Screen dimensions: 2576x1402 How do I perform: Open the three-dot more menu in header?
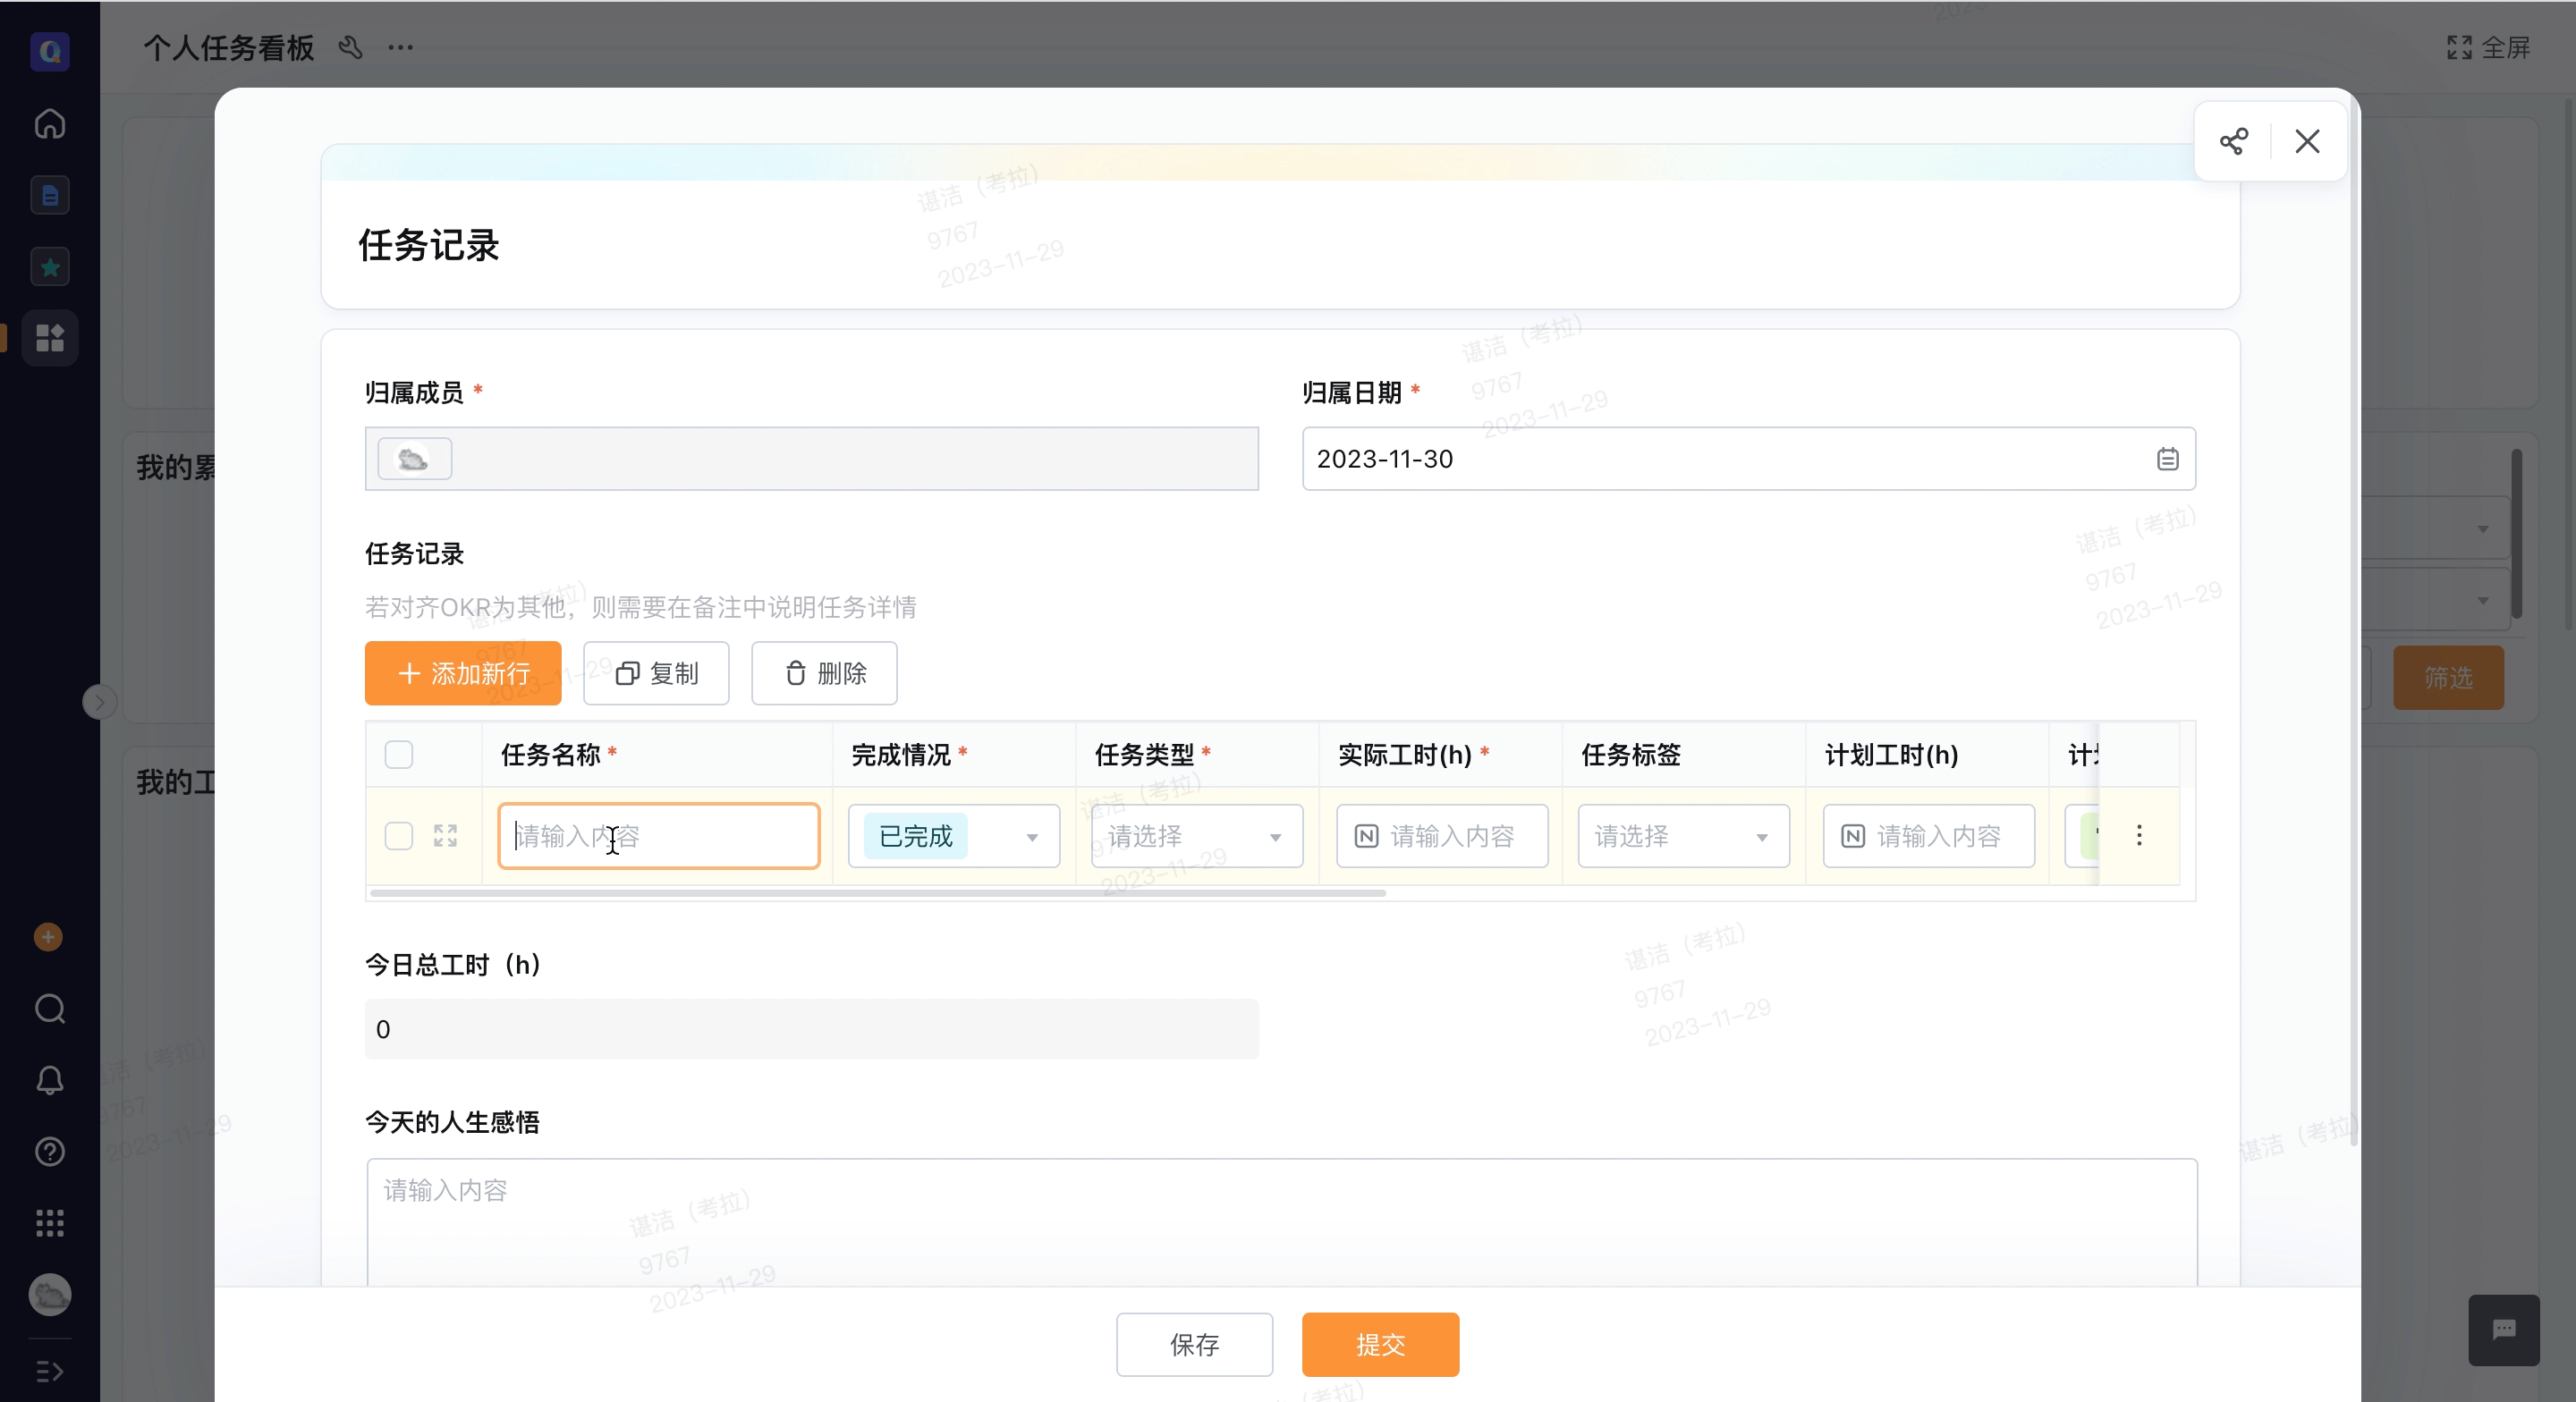[401, 47]
